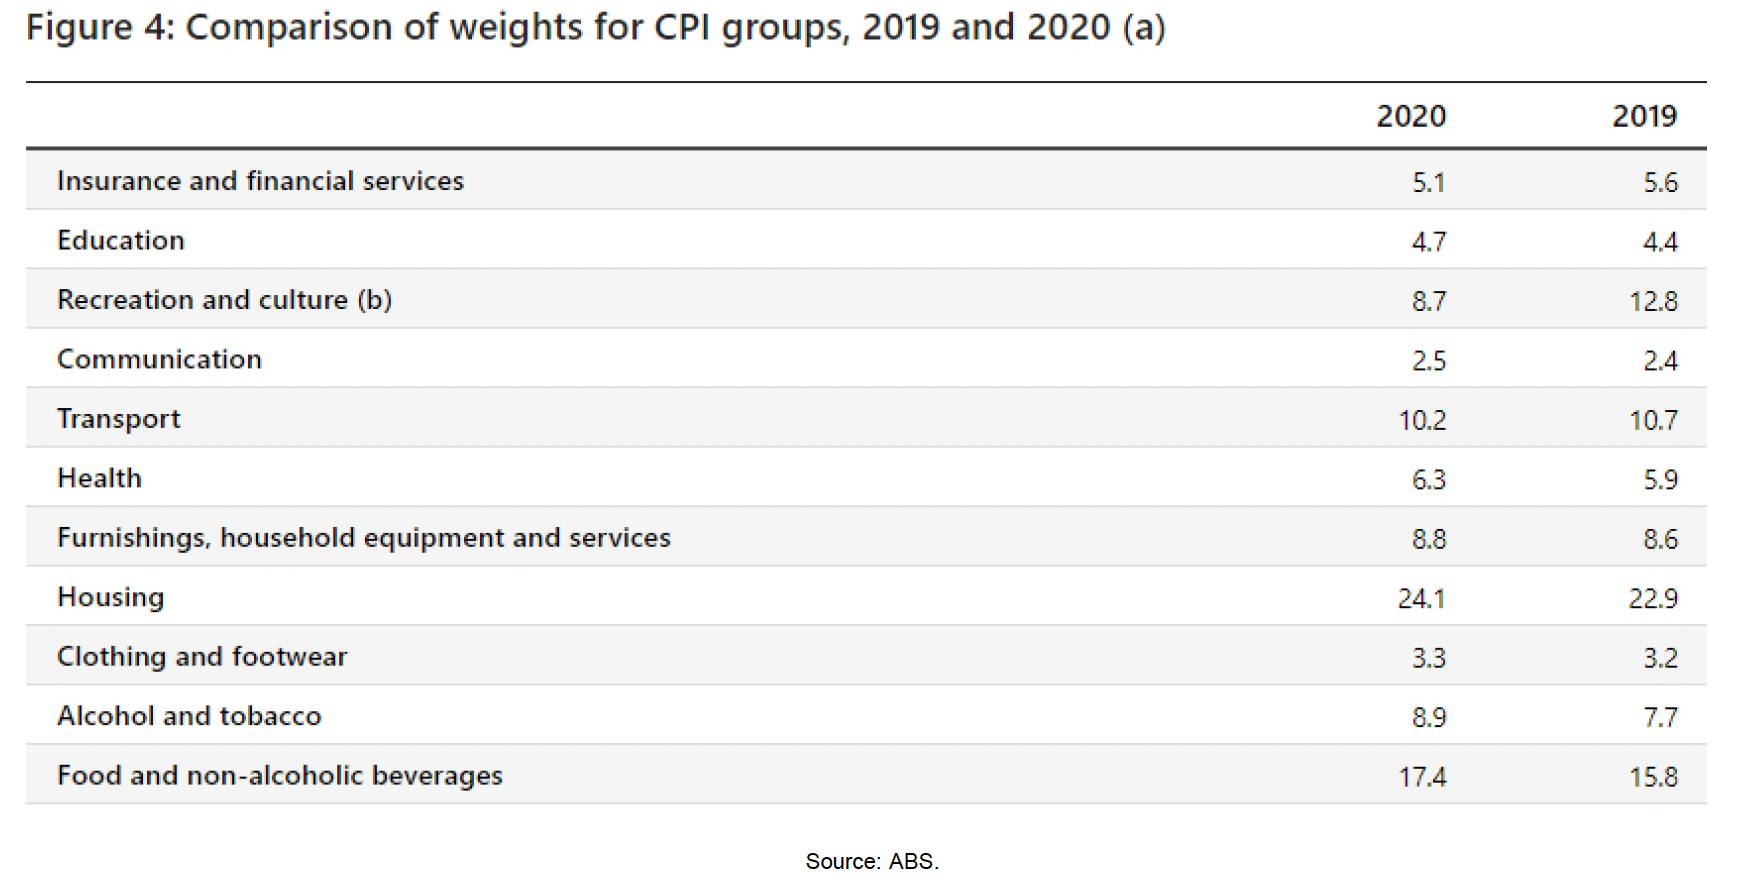Screen dimensions: 1740x890
Task: Click Food and non-alcoholic beverages label
Action: click(x=279, y=776)
